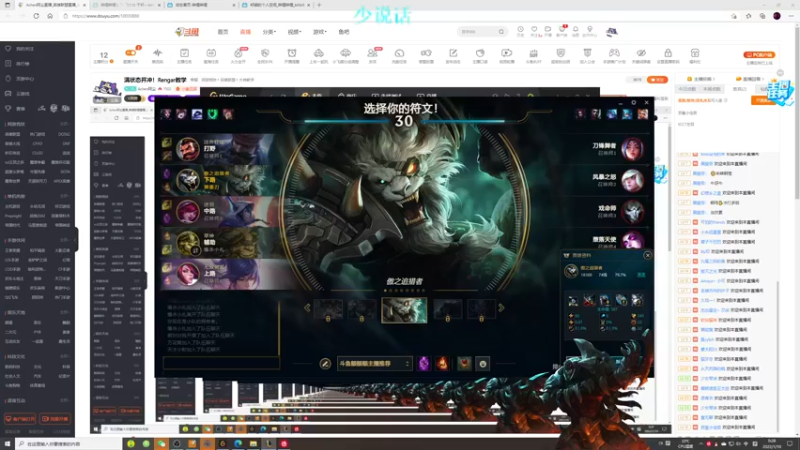Select the highlighted Rengar skin thumbnail

click(x=404, y=310)
